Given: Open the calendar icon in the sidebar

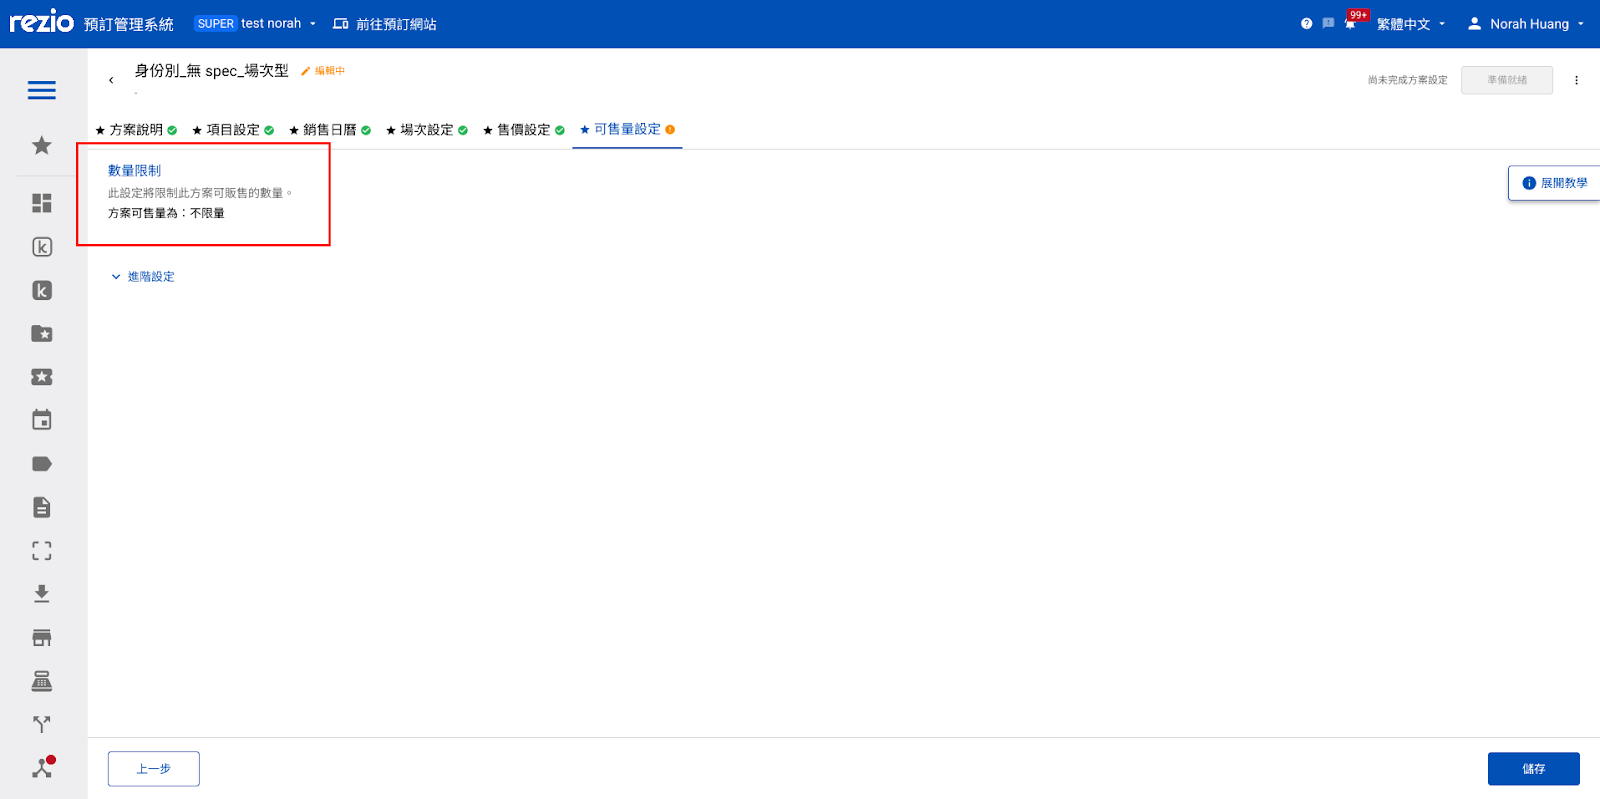Looking at the screenshot, I should pos(42,420).
